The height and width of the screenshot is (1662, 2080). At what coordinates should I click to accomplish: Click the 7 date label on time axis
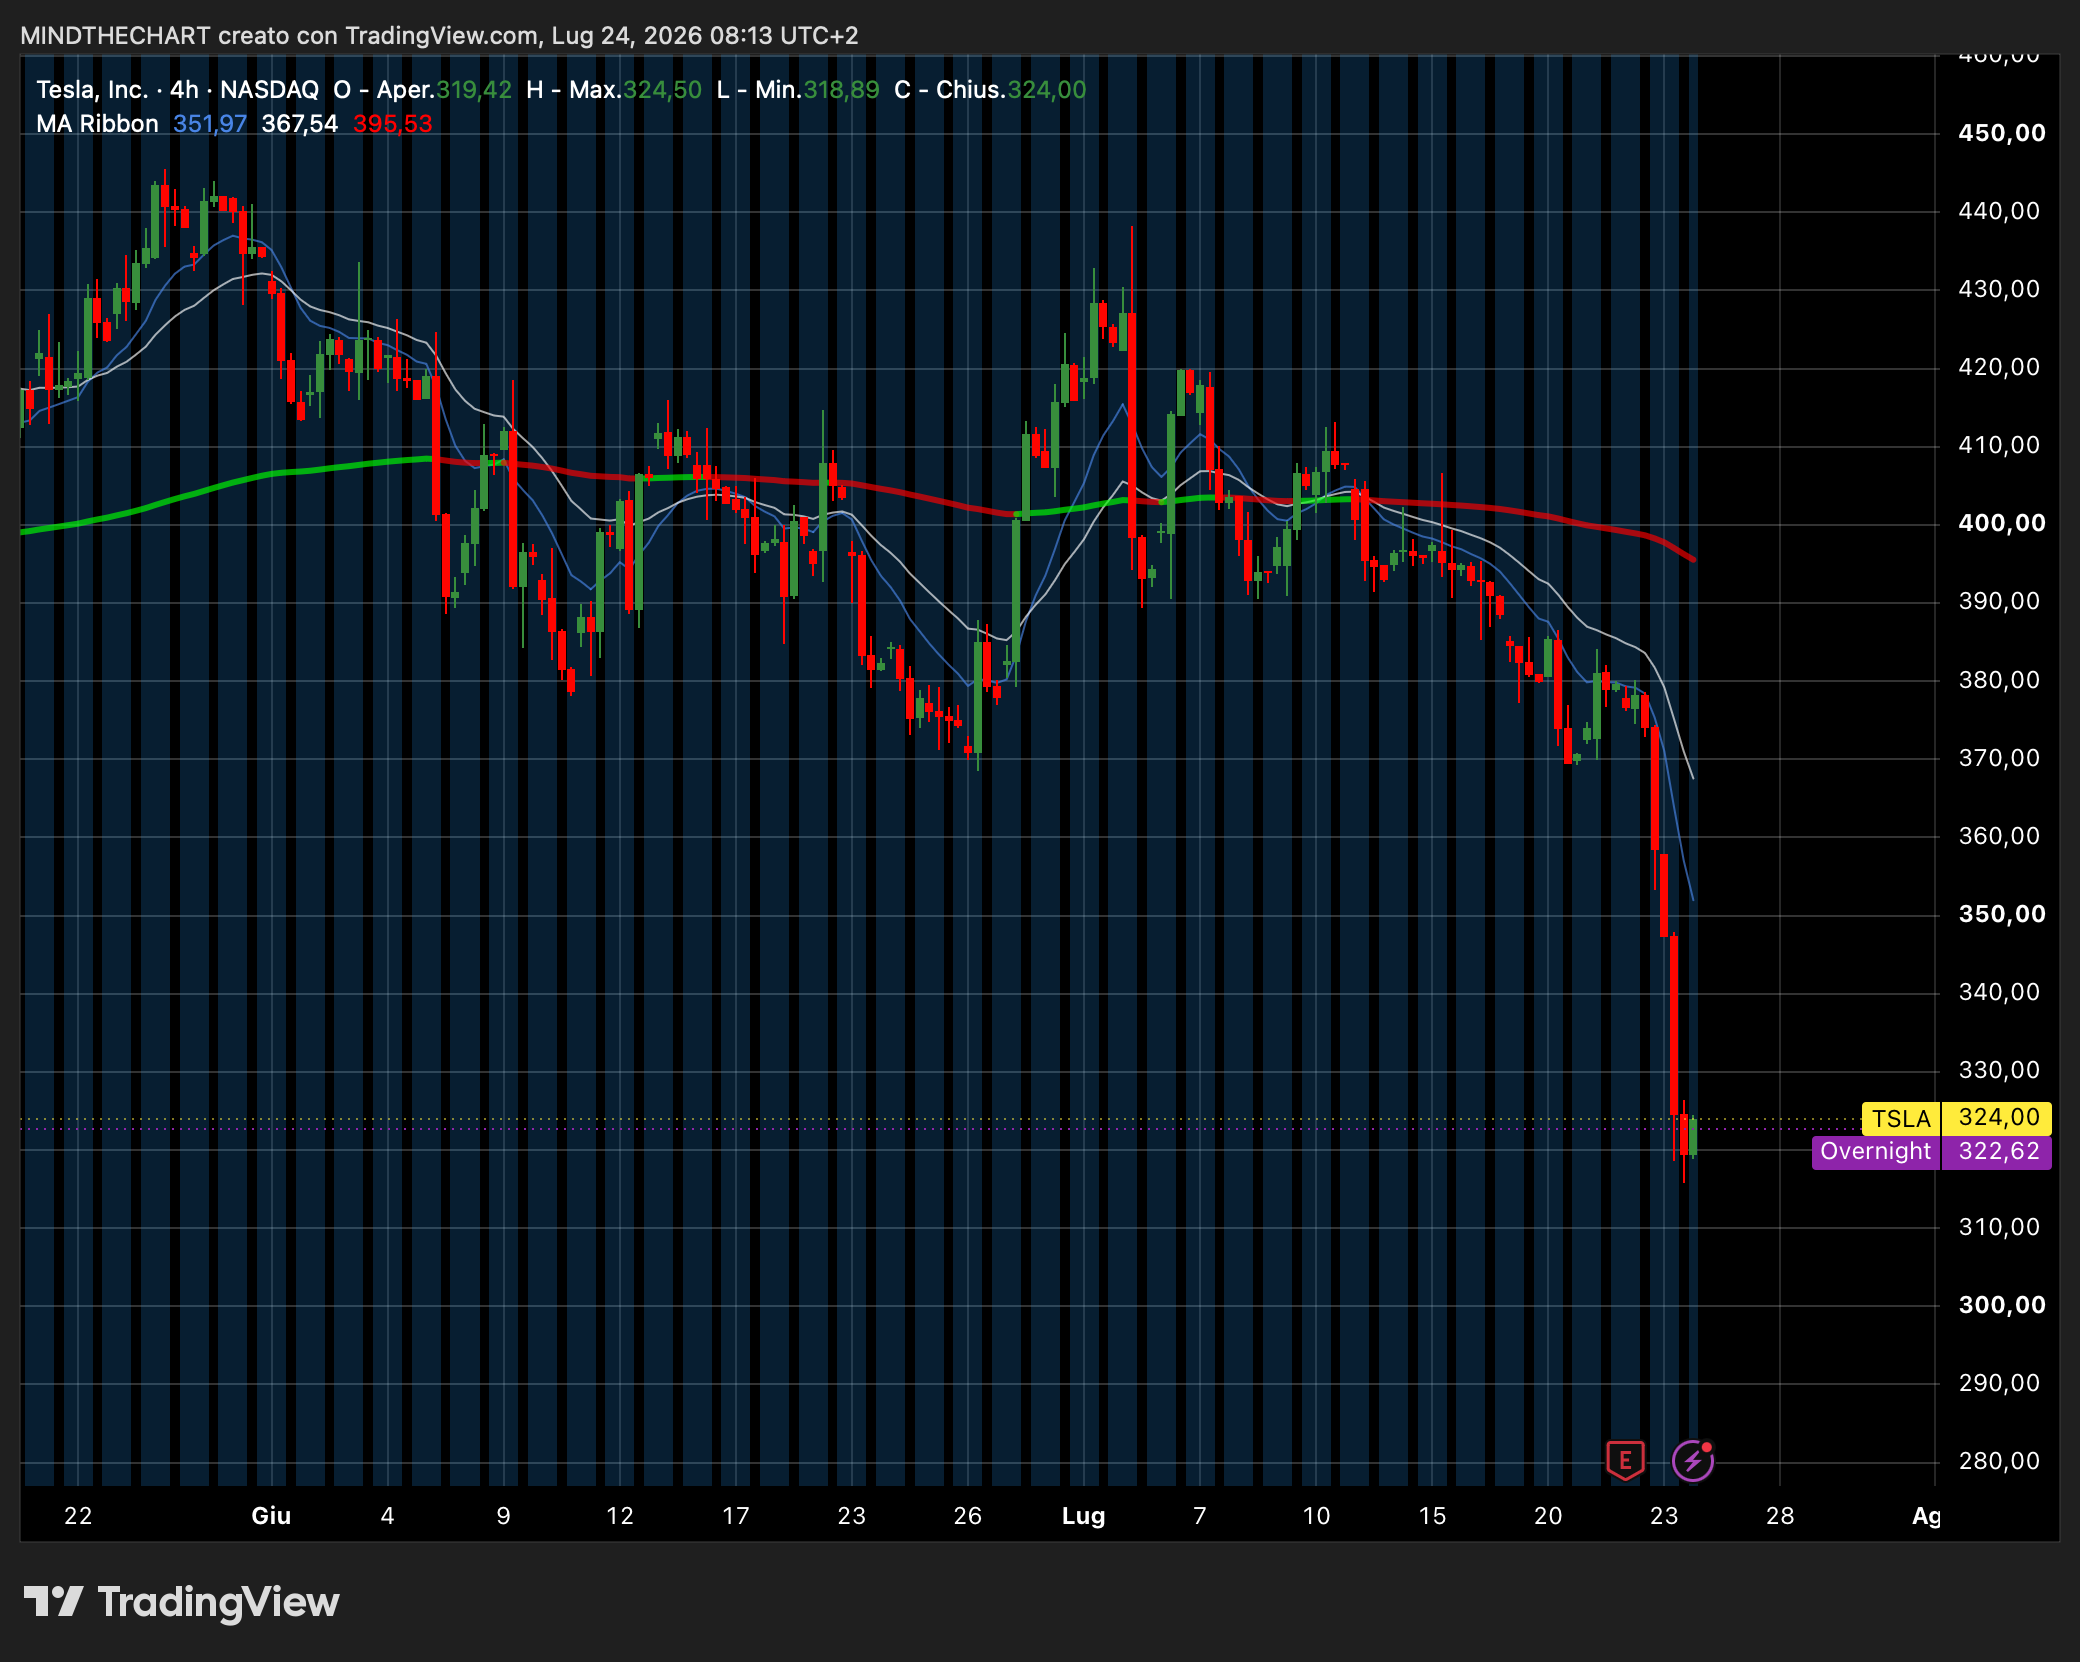(1200, 1516)
